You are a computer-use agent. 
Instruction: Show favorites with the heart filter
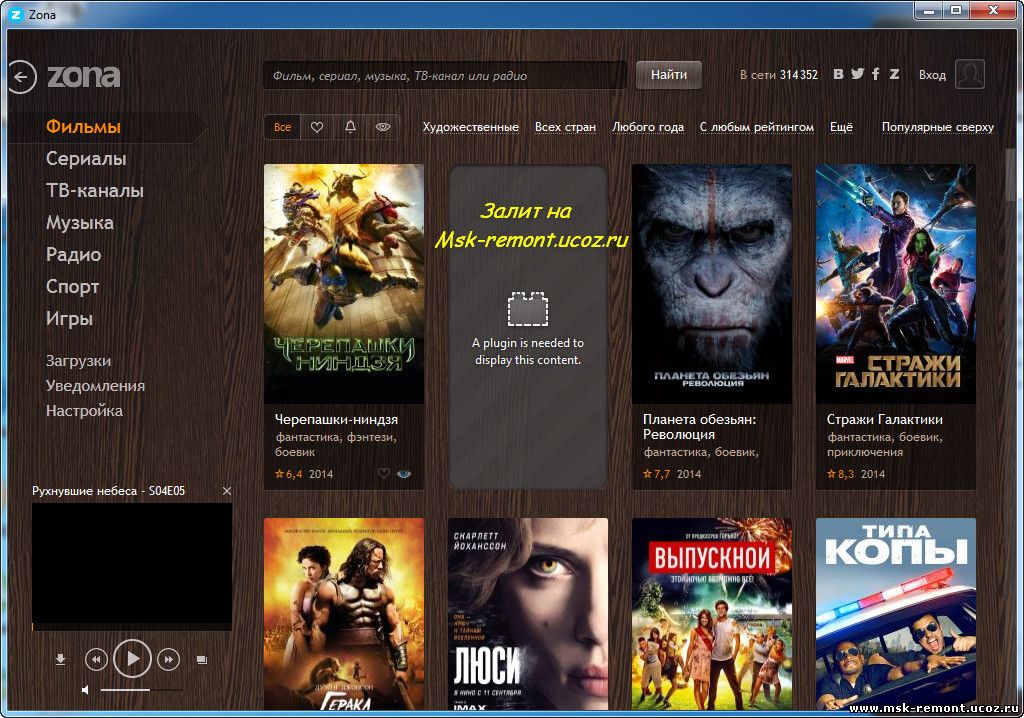(317, 127)
